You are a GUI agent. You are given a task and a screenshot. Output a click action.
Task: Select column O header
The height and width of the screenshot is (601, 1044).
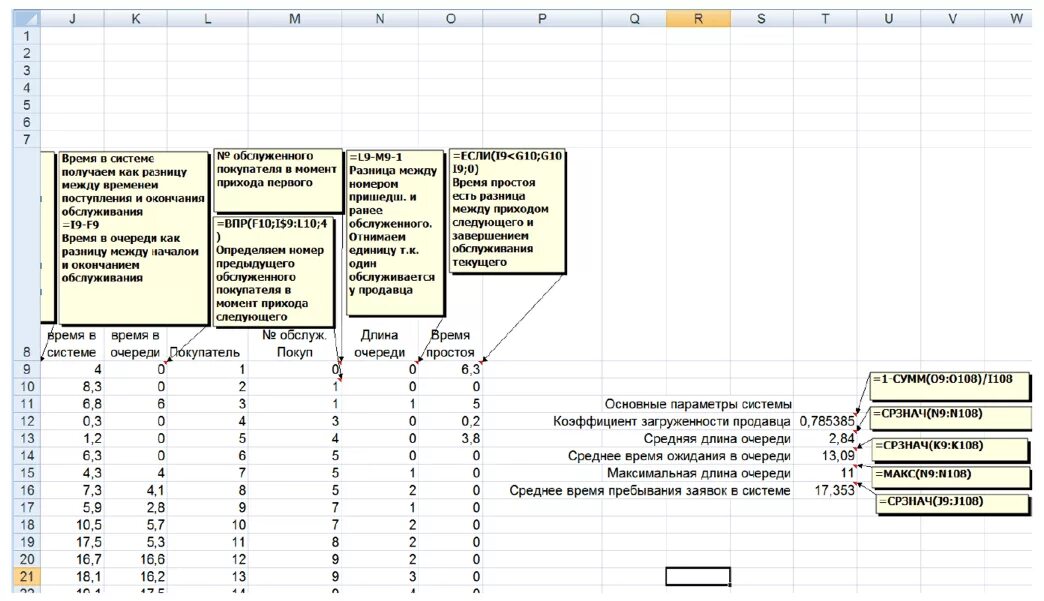451,19
